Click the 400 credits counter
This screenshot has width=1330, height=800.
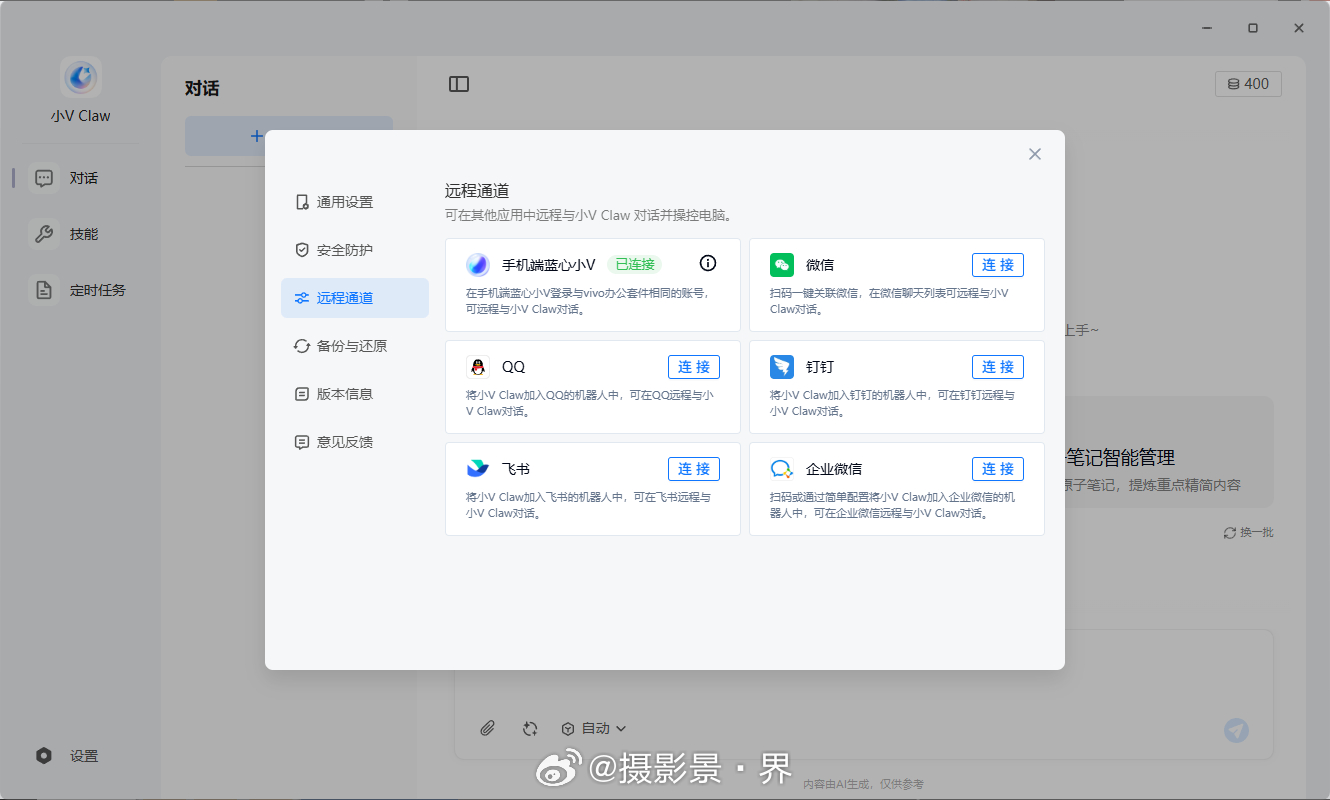coord(1248,84)
